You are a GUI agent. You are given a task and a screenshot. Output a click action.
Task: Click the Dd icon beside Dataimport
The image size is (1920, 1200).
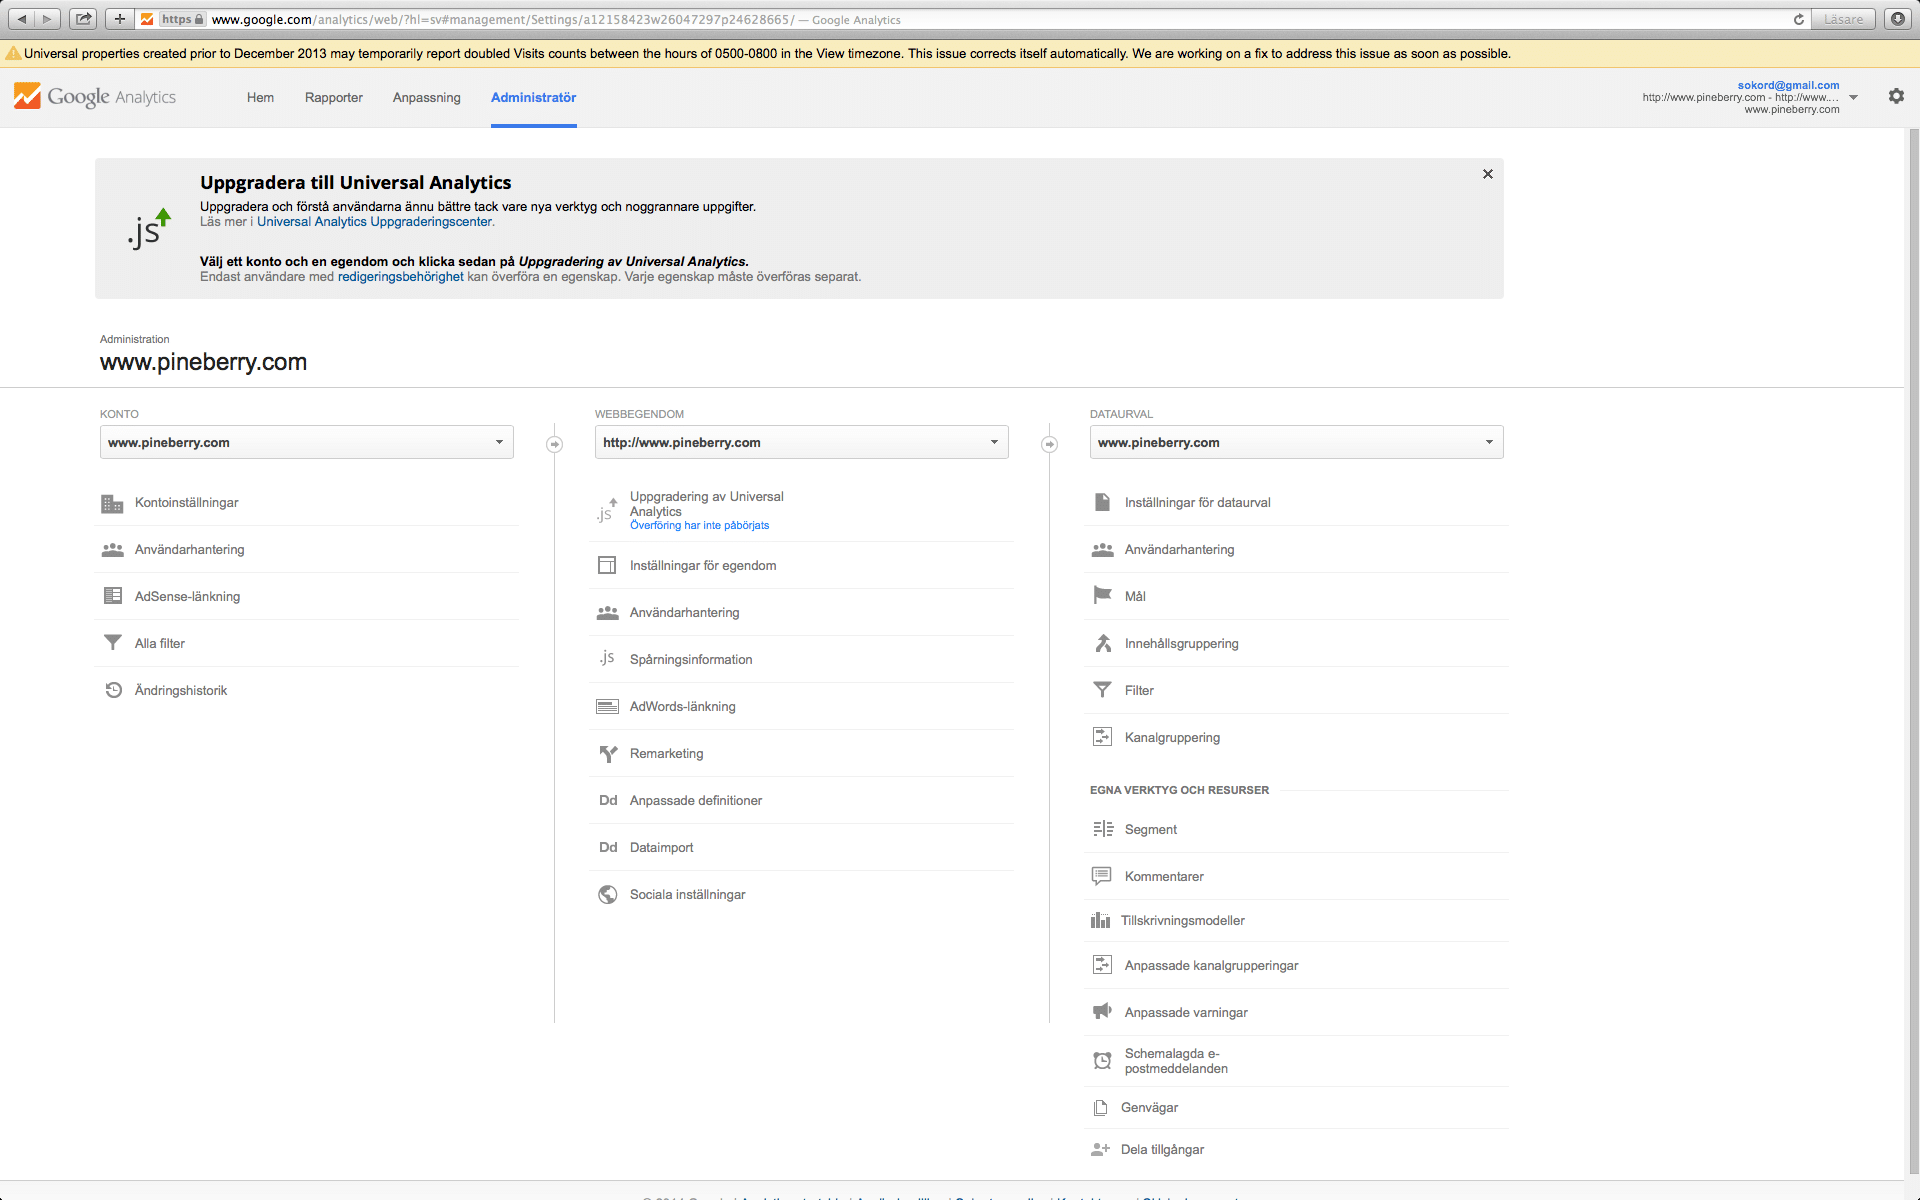(608, 848)
